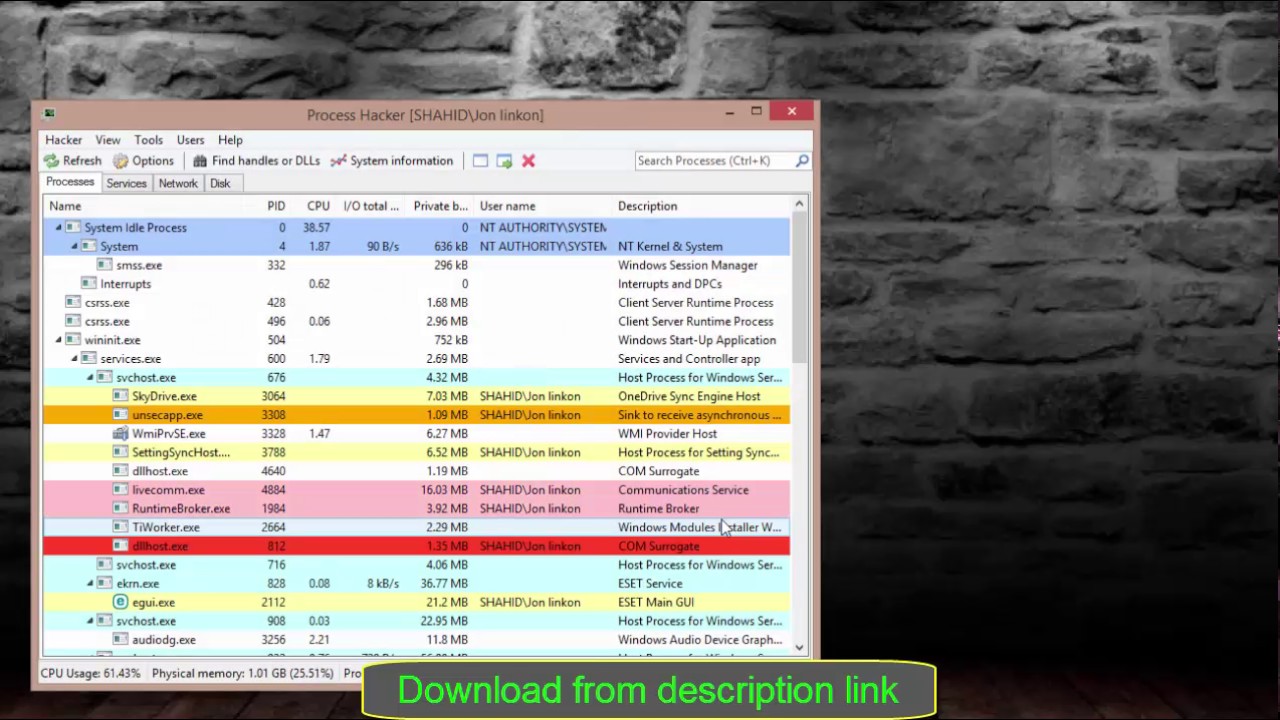This screenshot has height=720, width=1280.
Task: Click the 'WMI Provider Host' description
Action: click(667, 434)
